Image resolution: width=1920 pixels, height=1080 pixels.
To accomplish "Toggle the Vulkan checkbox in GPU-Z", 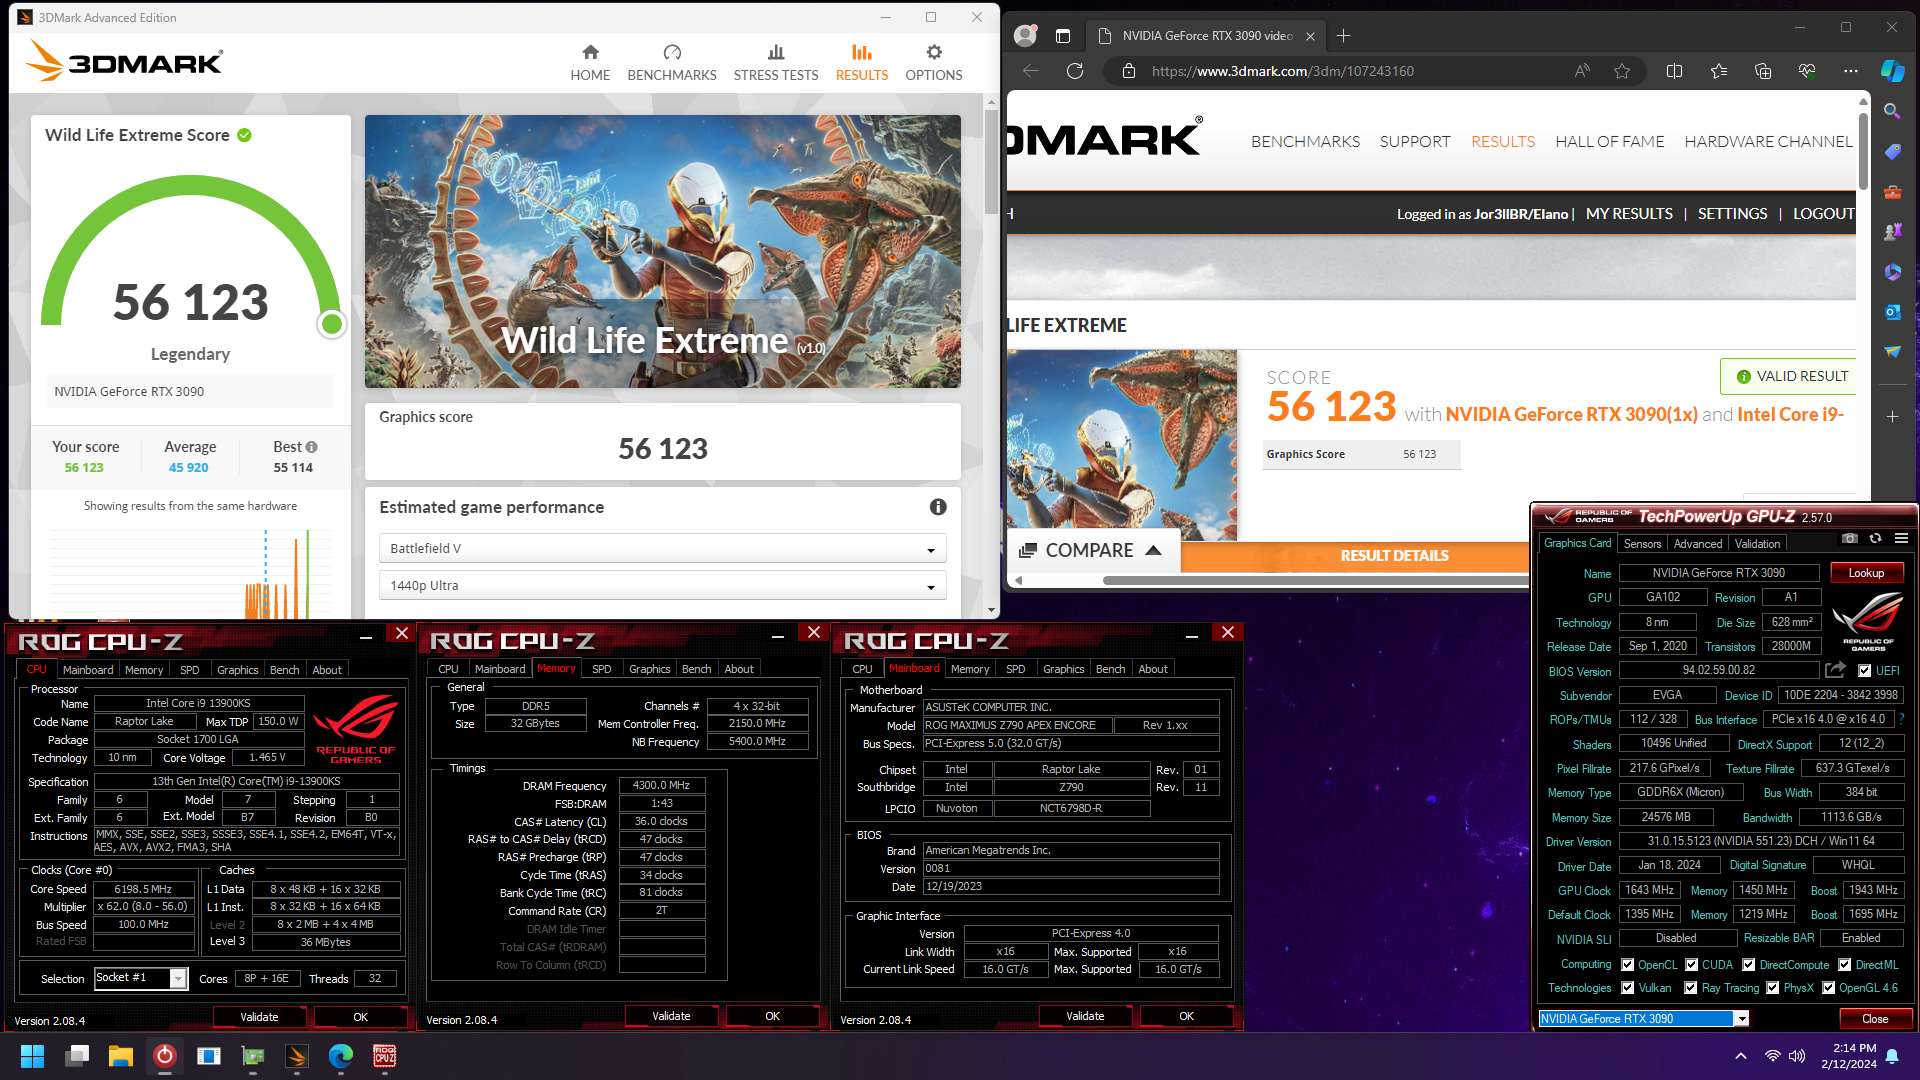I will pyautogui.click(x=1628, y=988).
